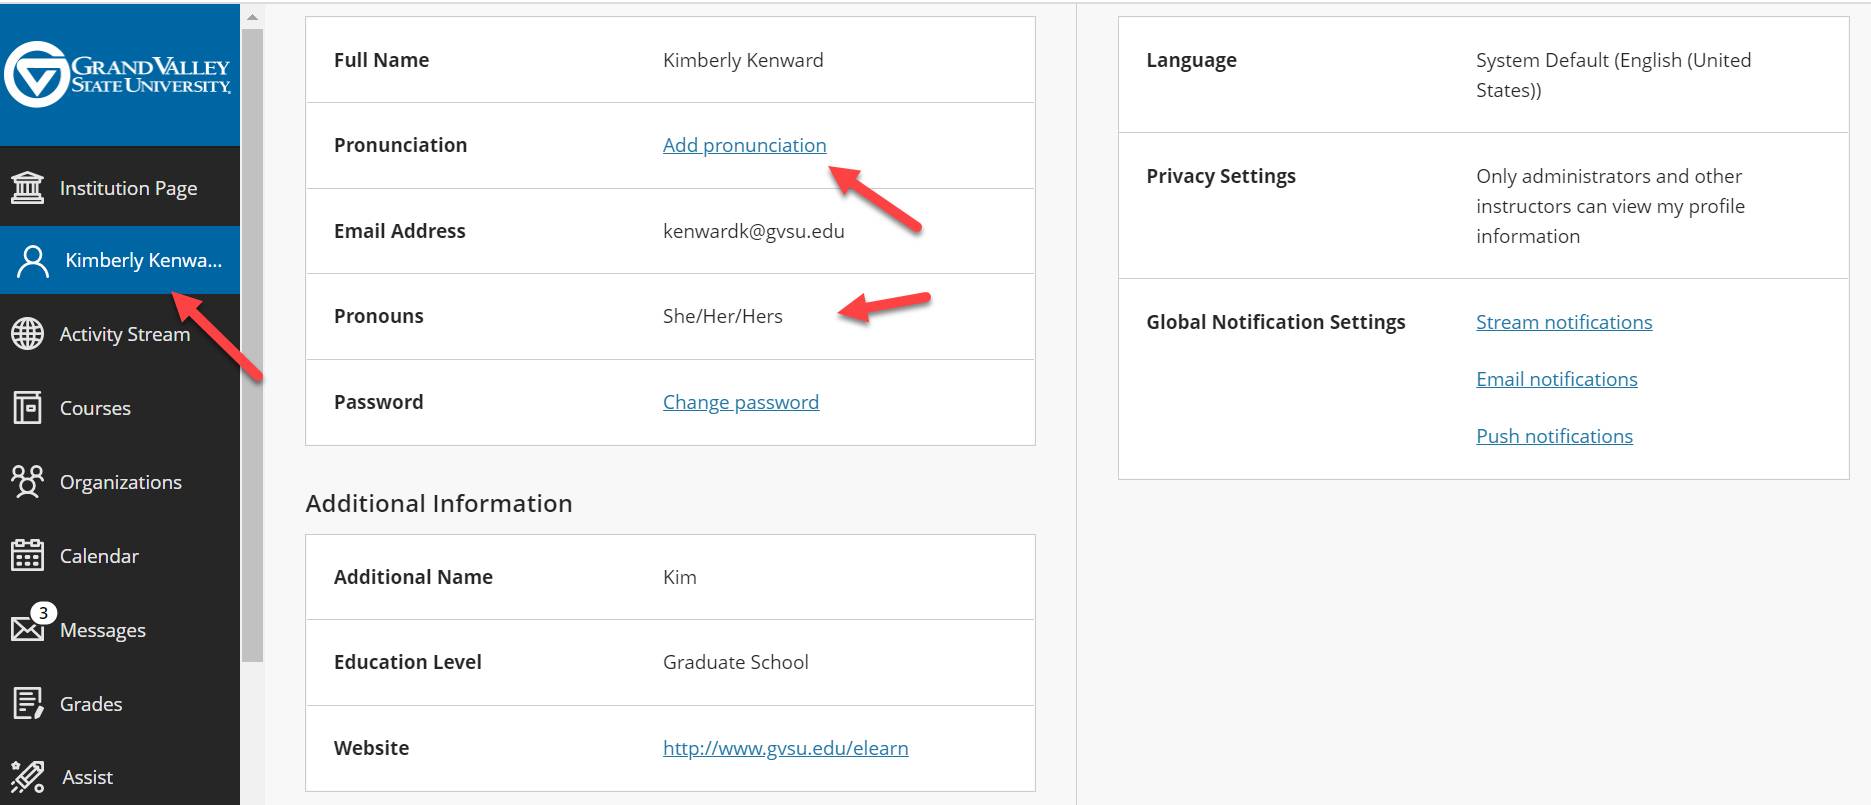Open the Add pronunciation link
This screenshot has height=805, width=1871.
pos(744,145)
